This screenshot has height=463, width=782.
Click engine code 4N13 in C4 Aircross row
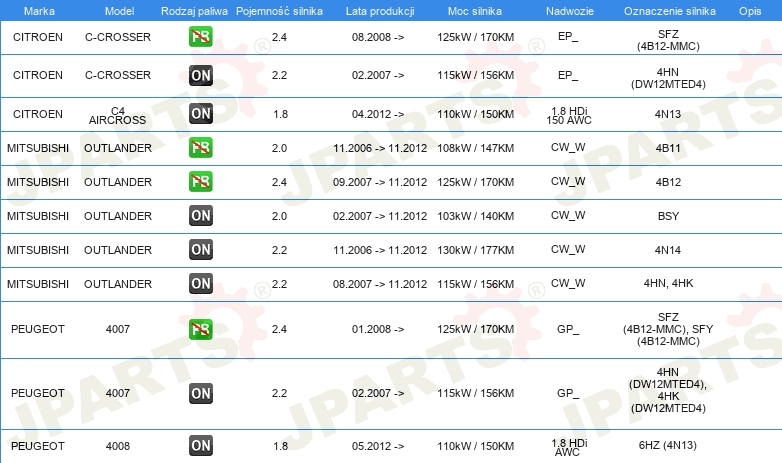click(668, 114)
